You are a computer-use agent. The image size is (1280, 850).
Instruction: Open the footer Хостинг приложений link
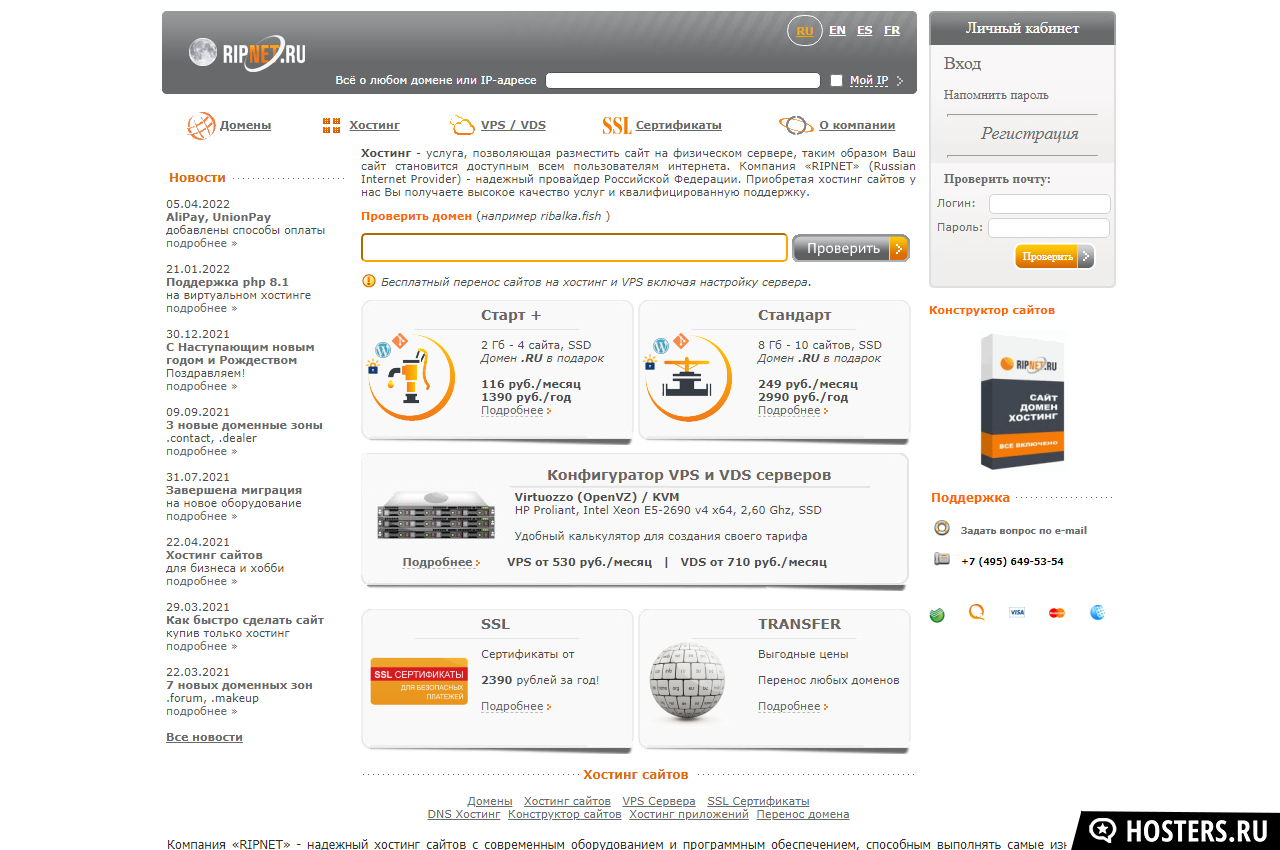coord(689,814)
